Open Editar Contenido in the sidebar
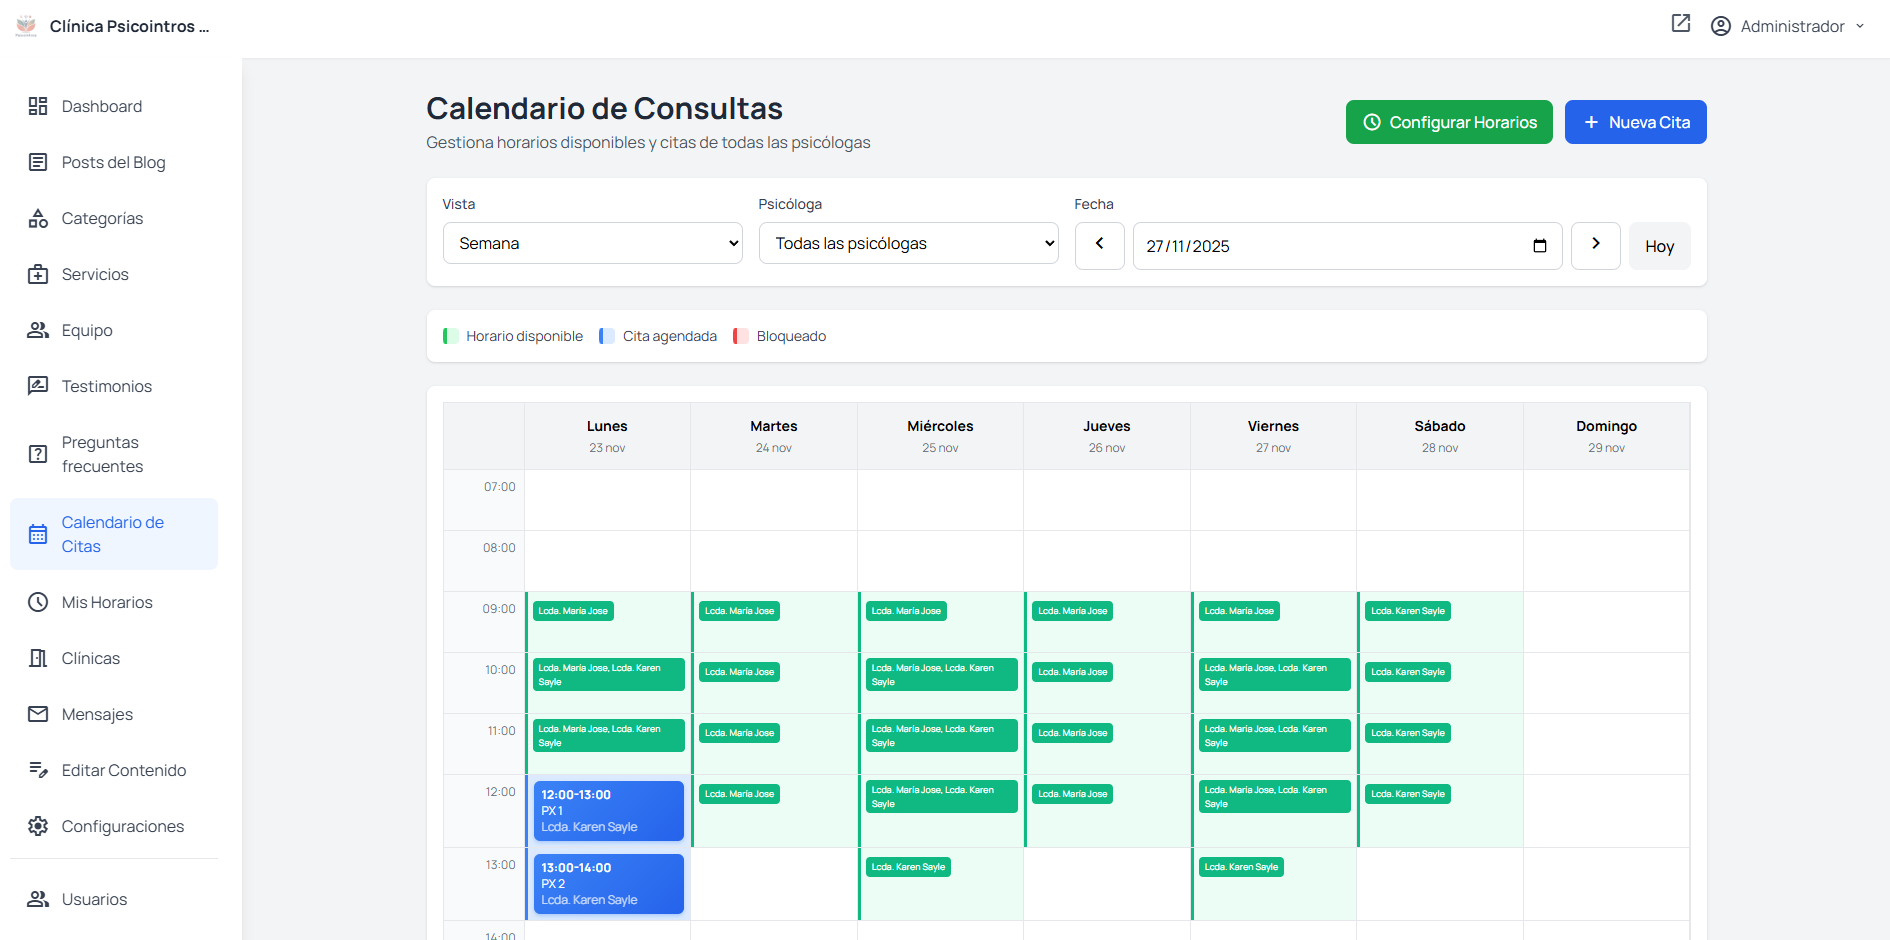The image size is (1890, 940). (114, 770)
